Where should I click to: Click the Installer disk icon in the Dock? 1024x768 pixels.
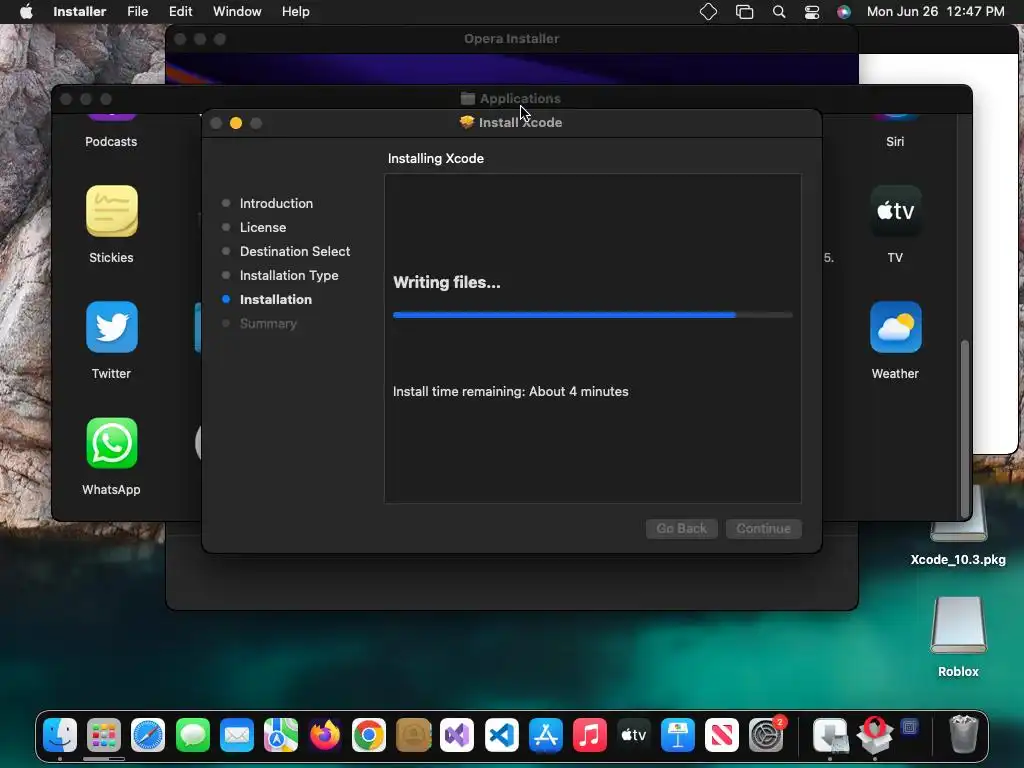tap(830, 735)
